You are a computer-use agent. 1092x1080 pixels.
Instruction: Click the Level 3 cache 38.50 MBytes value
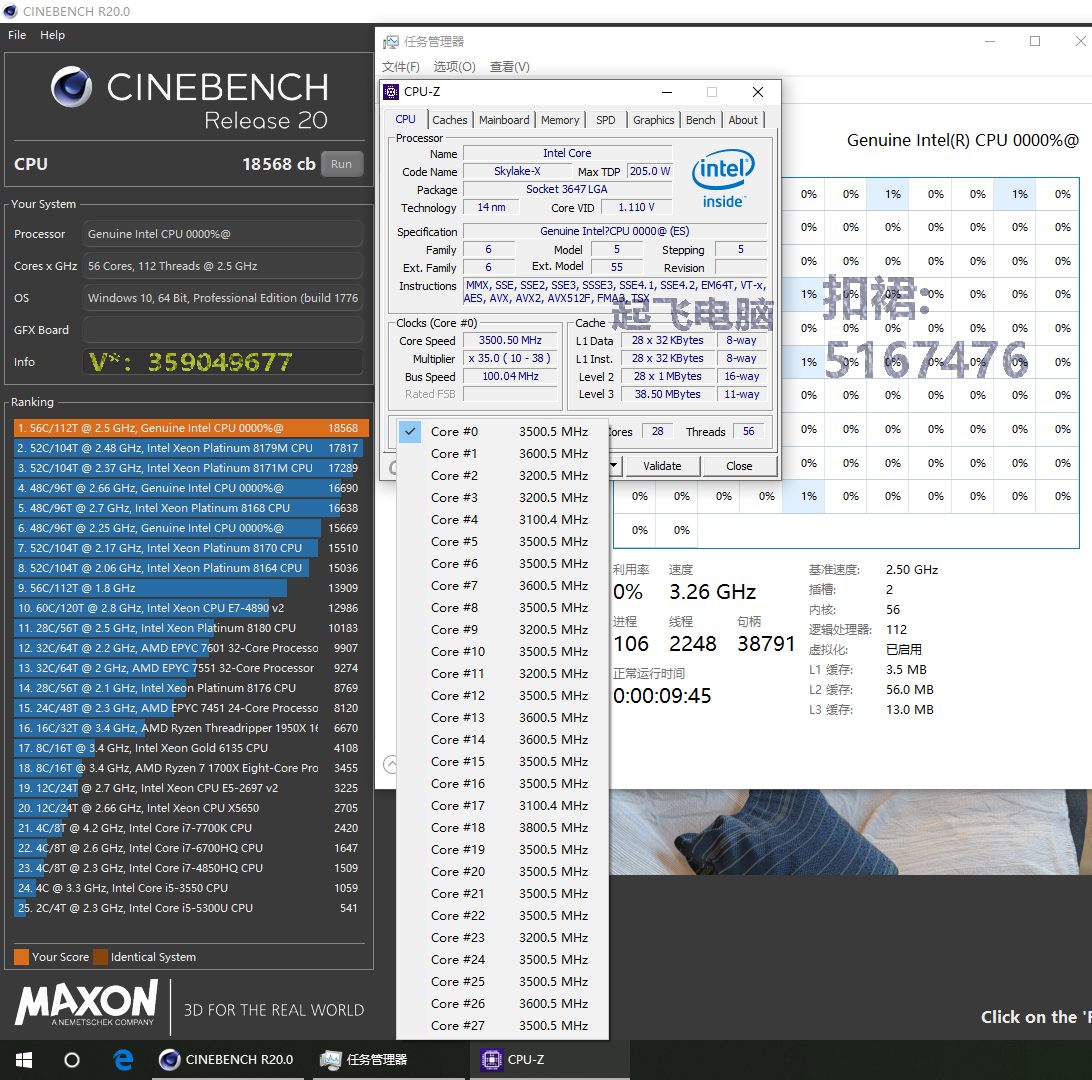(667, 394)
